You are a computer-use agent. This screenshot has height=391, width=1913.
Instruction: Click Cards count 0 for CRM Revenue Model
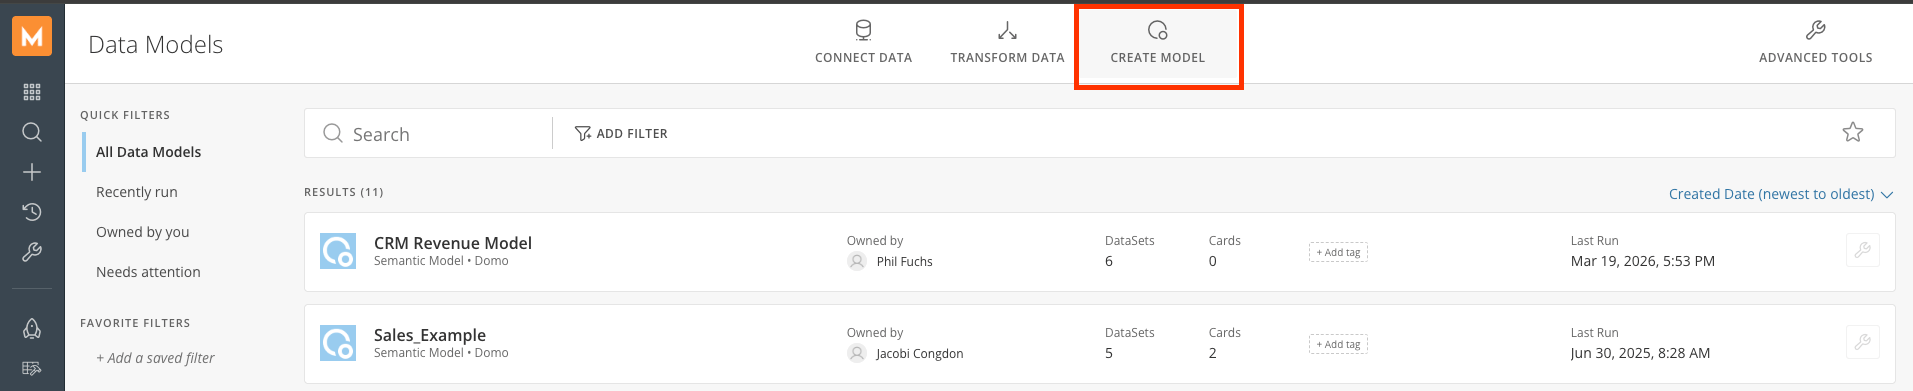pyautogui.click(x=1213, y=261)
